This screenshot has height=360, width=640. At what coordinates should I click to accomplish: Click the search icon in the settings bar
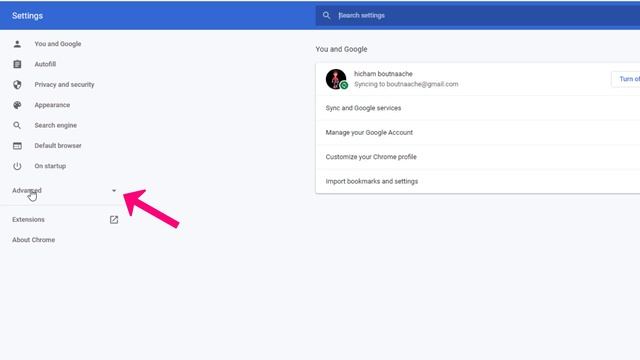coord(326,15)
